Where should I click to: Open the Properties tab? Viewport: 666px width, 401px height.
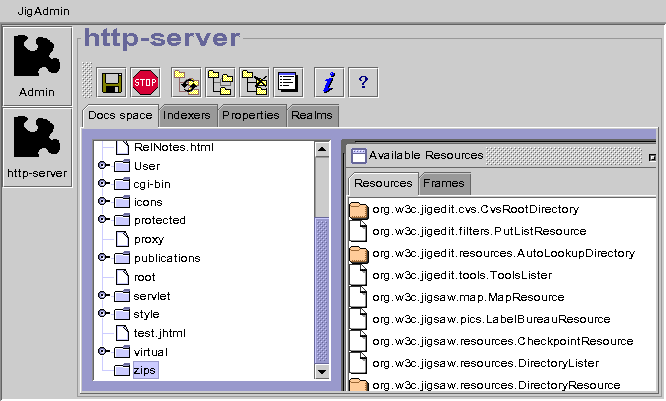tap(251, 115)
